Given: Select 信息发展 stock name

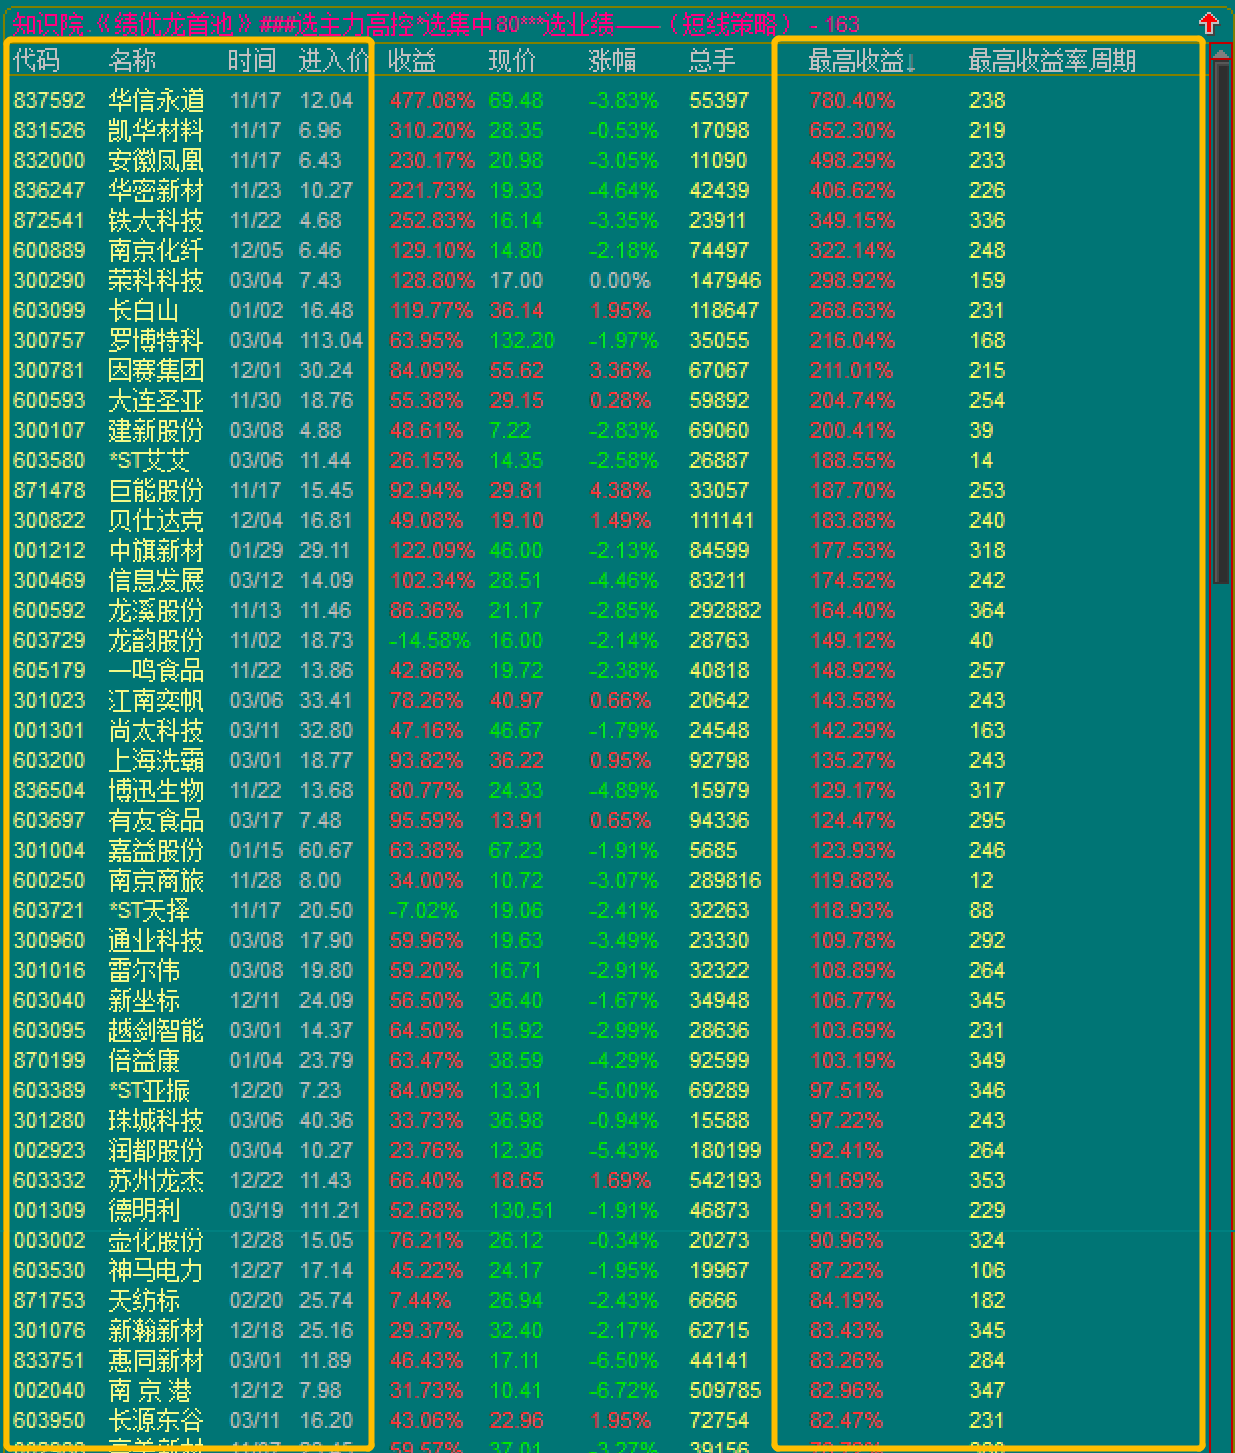Looking at the screenshot, I should tap(157, 580).
